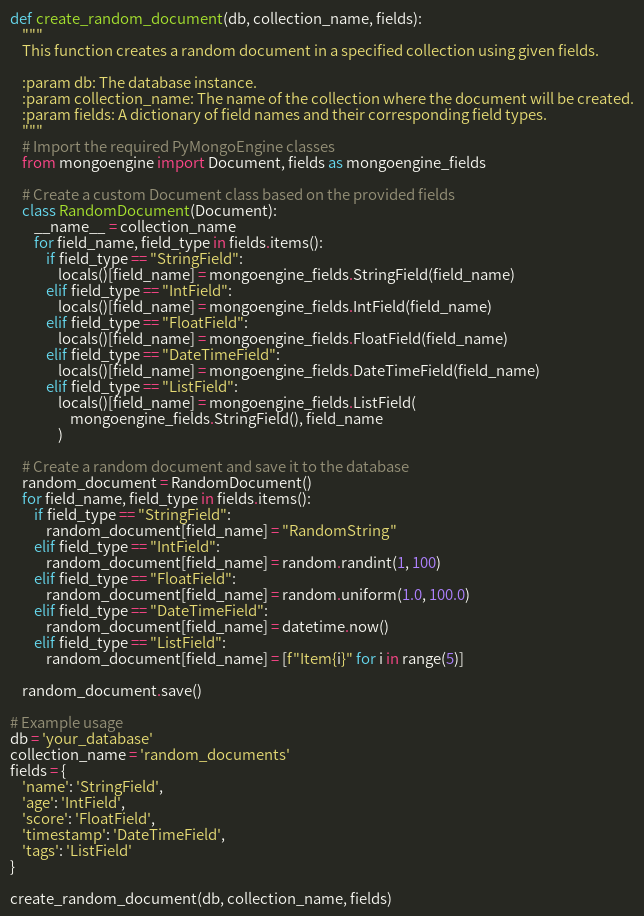This screenshot has width=644, height=916.
Task: Click 'mongoengine_fields.StringField(field_name)' call
Action: tap(362, 275)
